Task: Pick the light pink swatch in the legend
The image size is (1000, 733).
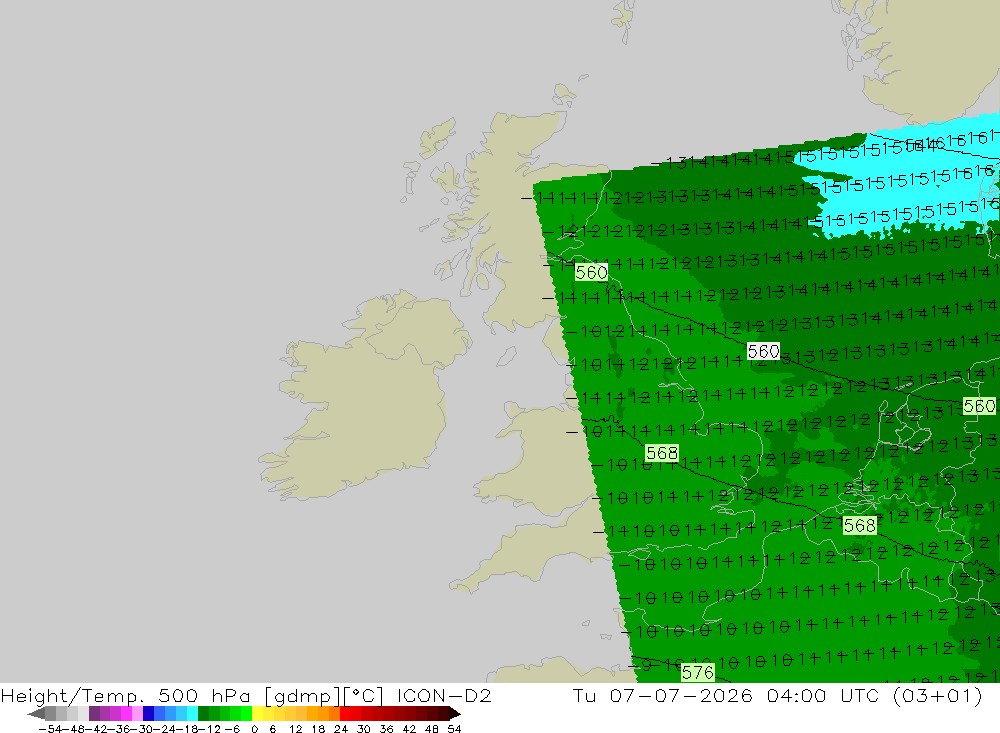Action: coord(137,714)
